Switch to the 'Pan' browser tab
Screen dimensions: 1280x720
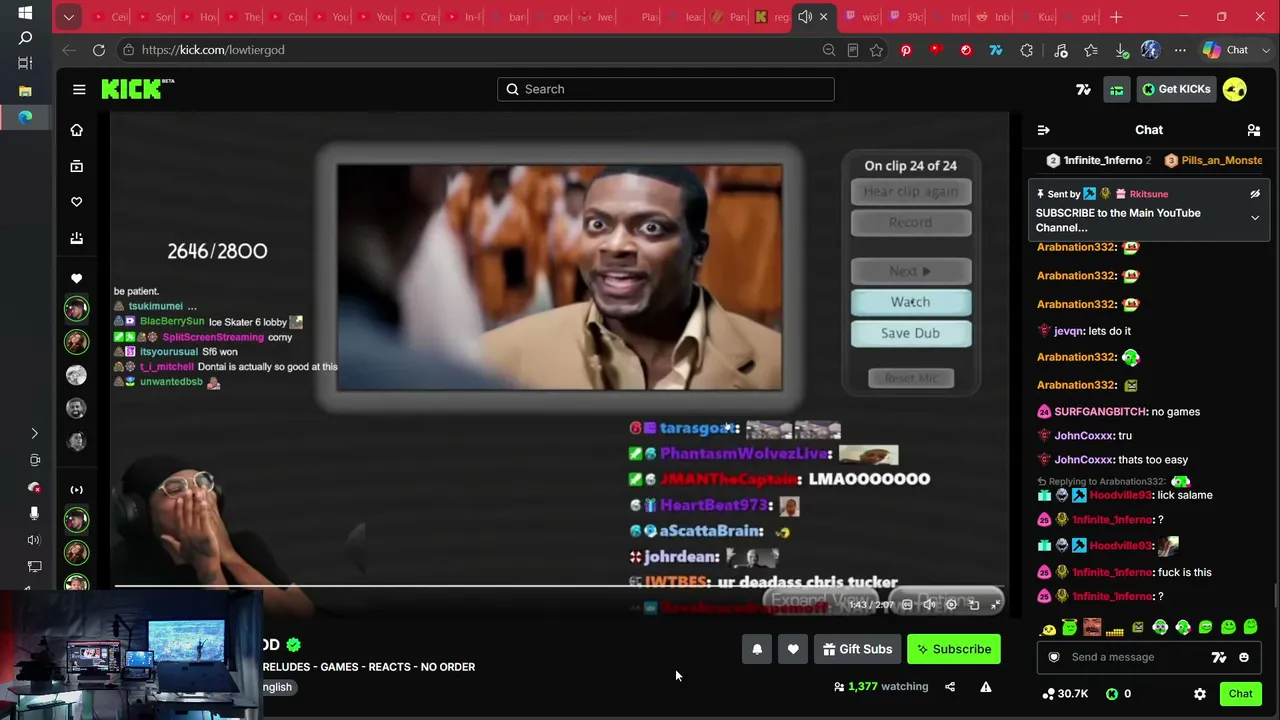(x=728, y=17)
